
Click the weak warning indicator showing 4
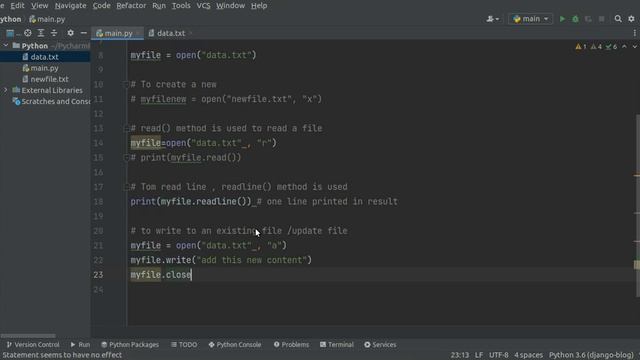pyautogui.click(x=596, y=47)
